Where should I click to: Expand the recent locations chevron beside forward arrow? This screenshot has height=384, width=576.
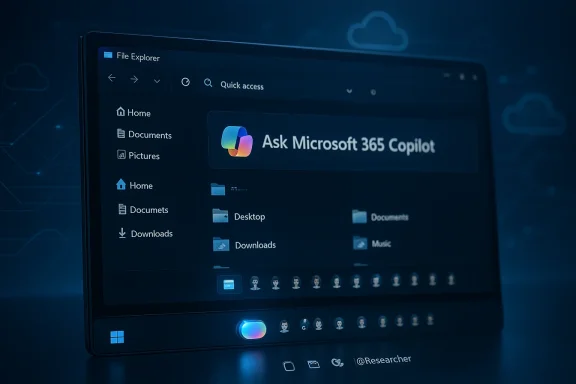(157, 81)
